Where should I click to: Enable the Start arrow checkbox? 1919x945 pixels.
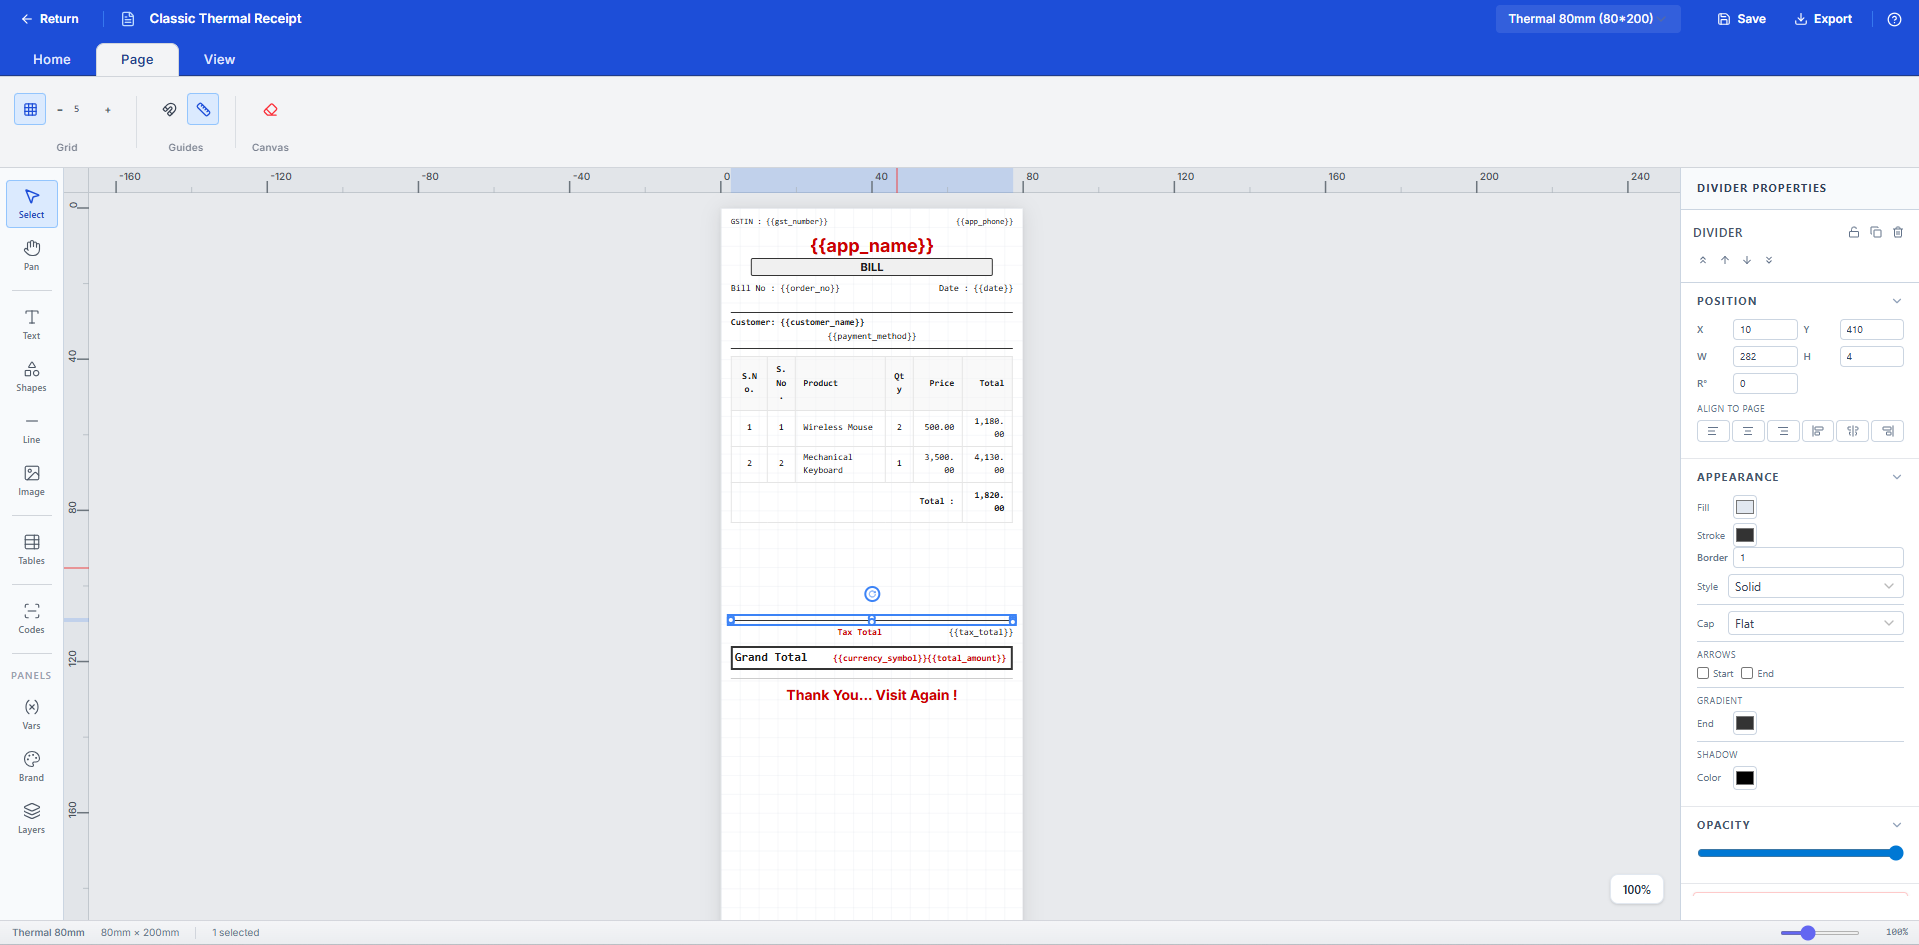tap(1703, 673)
